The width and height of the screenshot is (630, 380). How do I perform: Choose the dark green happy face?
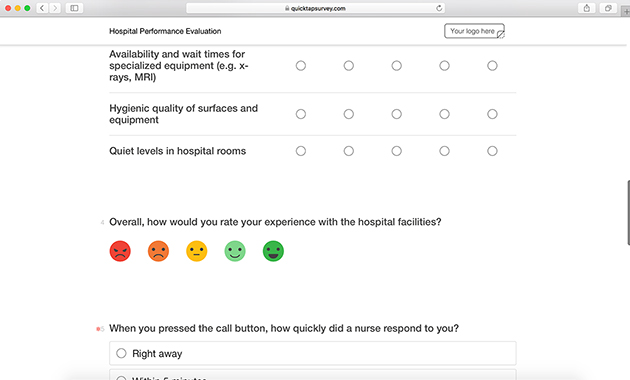pos(273,251)
